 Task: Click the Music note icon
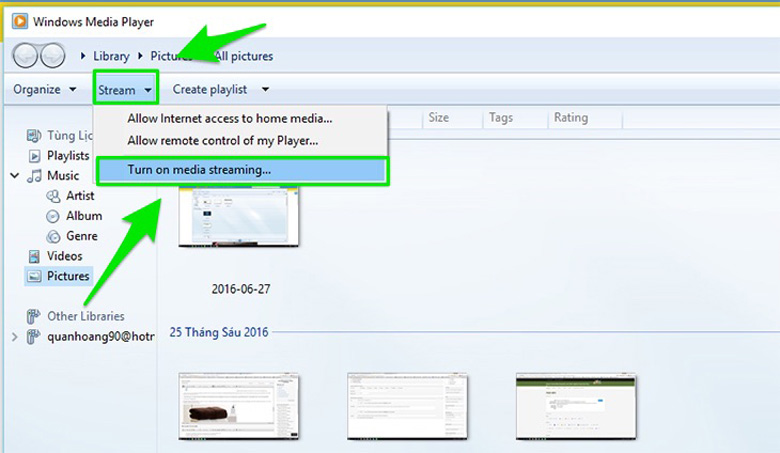34,176
